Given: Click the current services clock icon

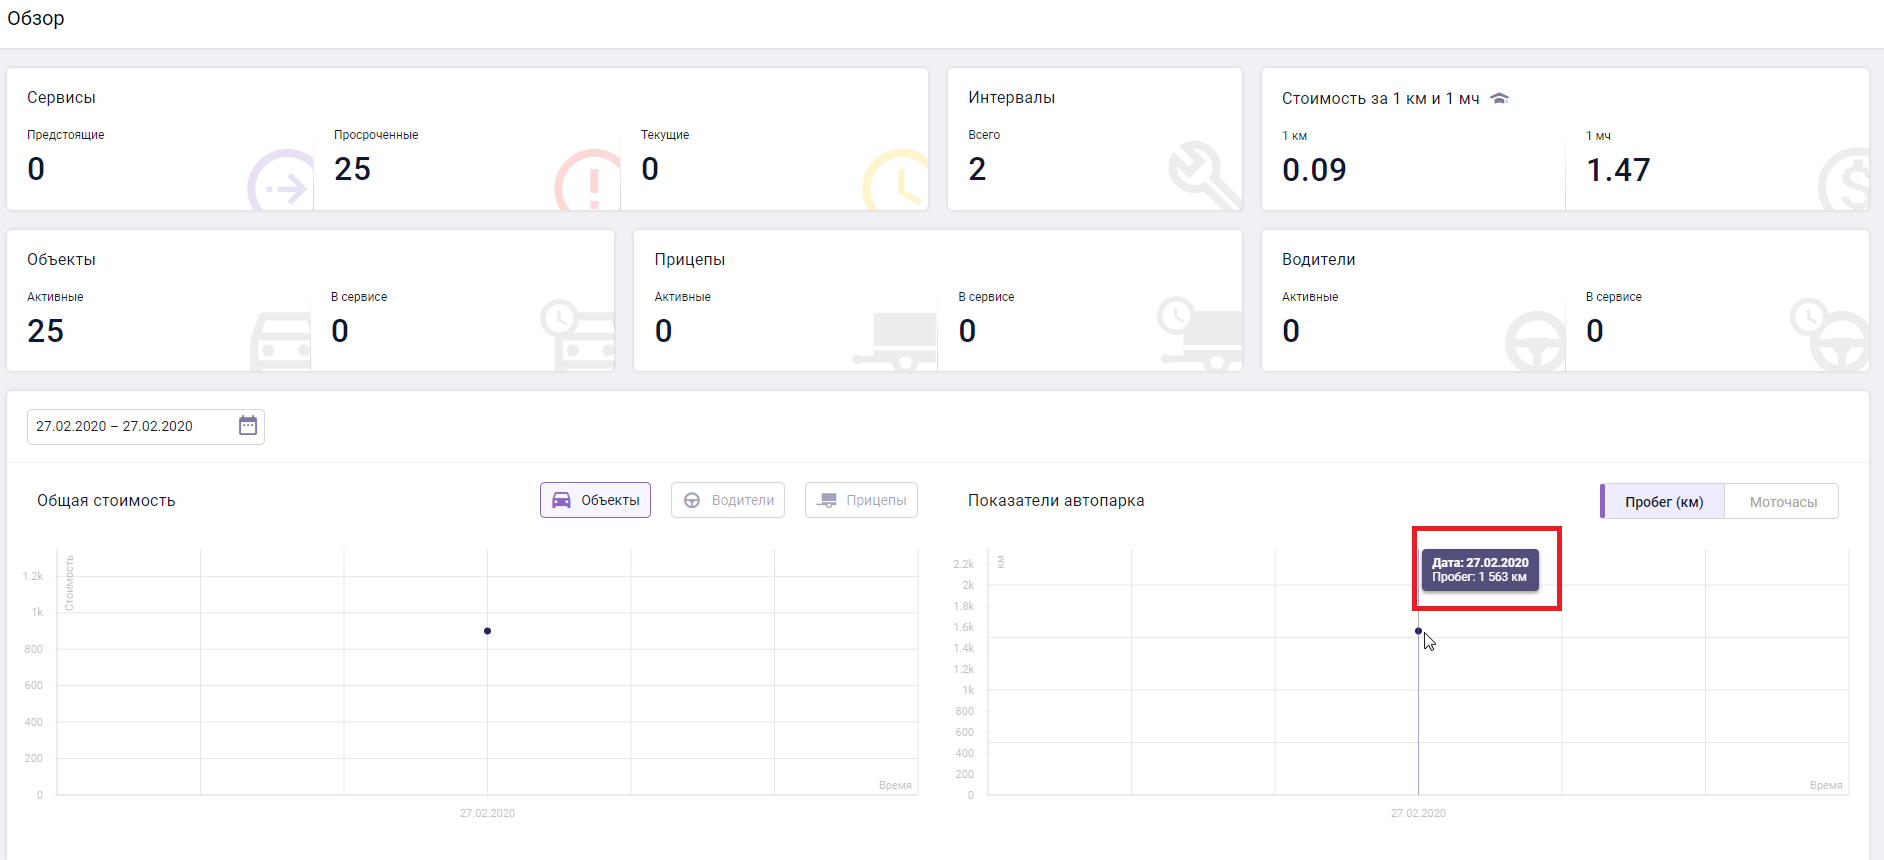Looking at the screenshot, I should 898,181.
